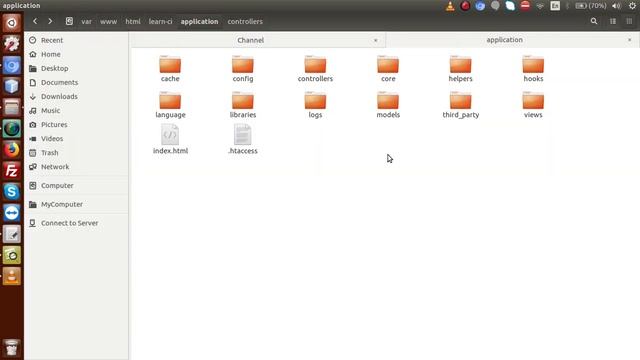Open the cache folder
This screenshot has height=360, width=640.
(x=170, y=69)
